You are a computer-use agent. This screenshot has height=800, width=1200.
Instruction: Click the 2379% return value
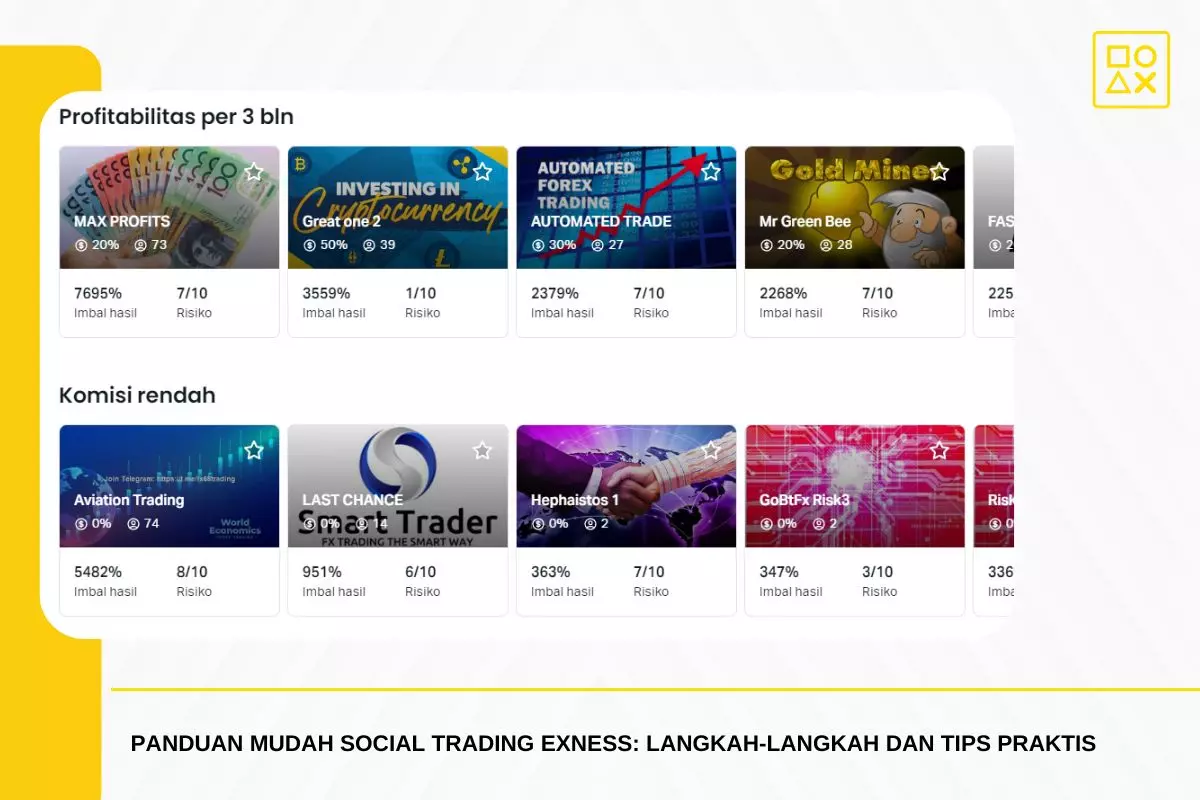(555, 293)
